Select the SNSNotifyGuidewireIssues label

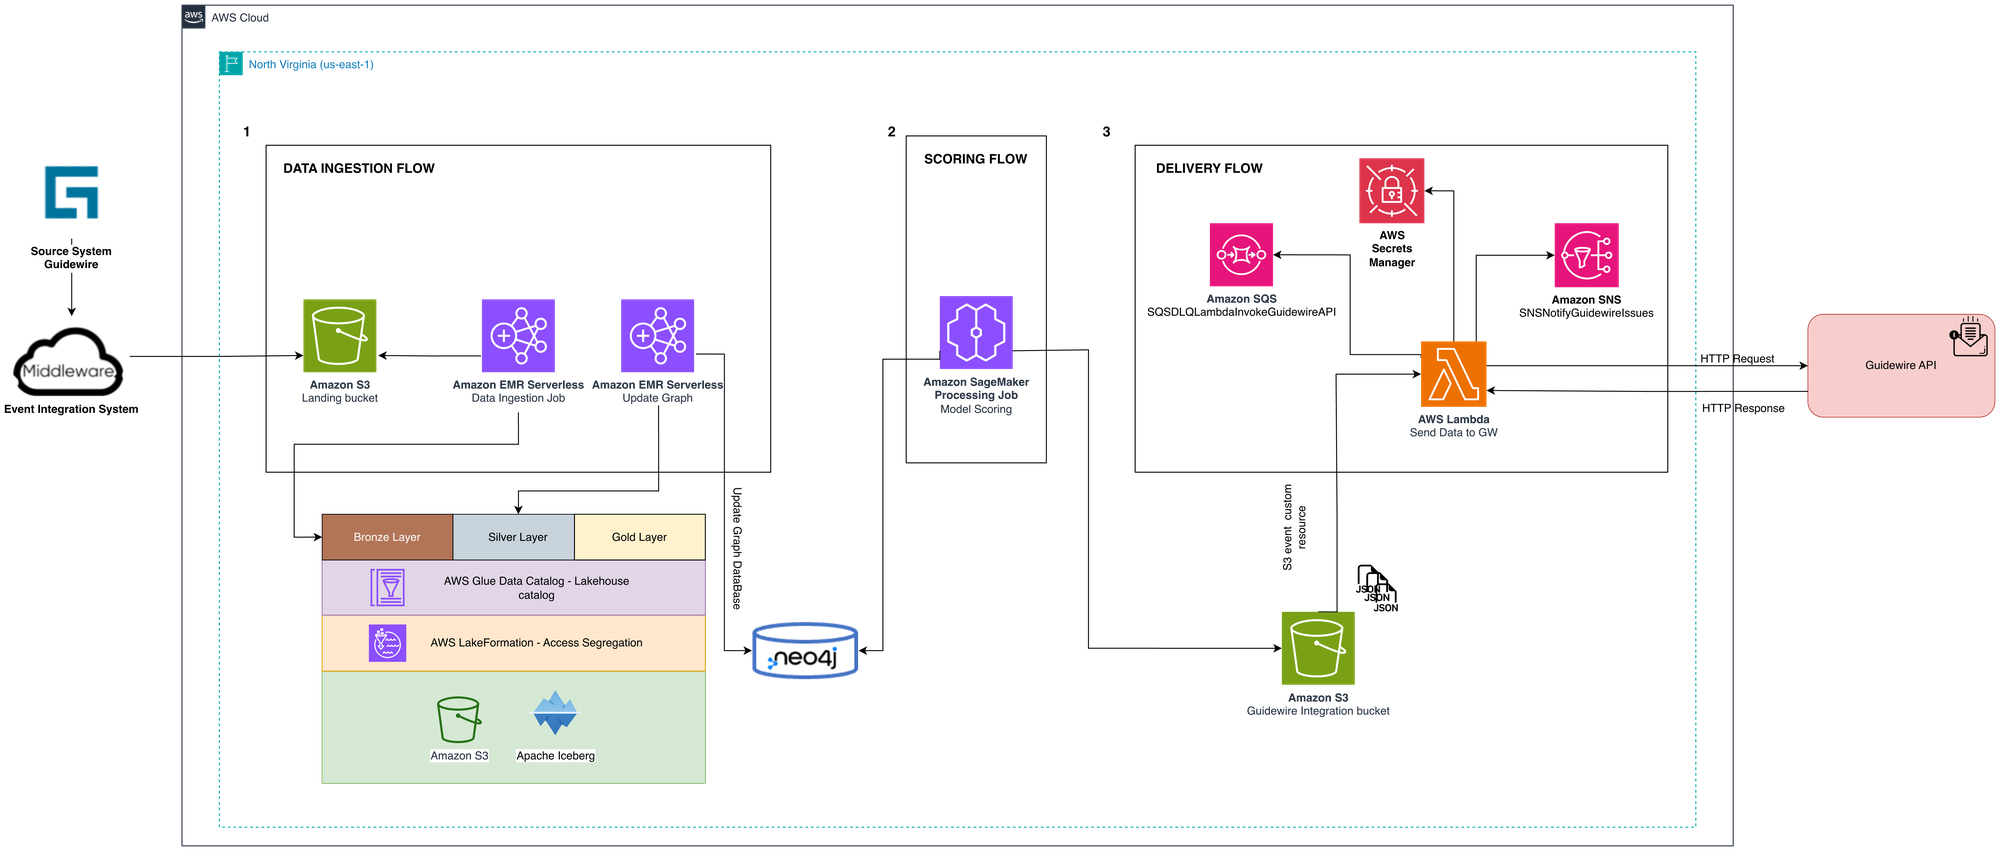point(1586,313)
